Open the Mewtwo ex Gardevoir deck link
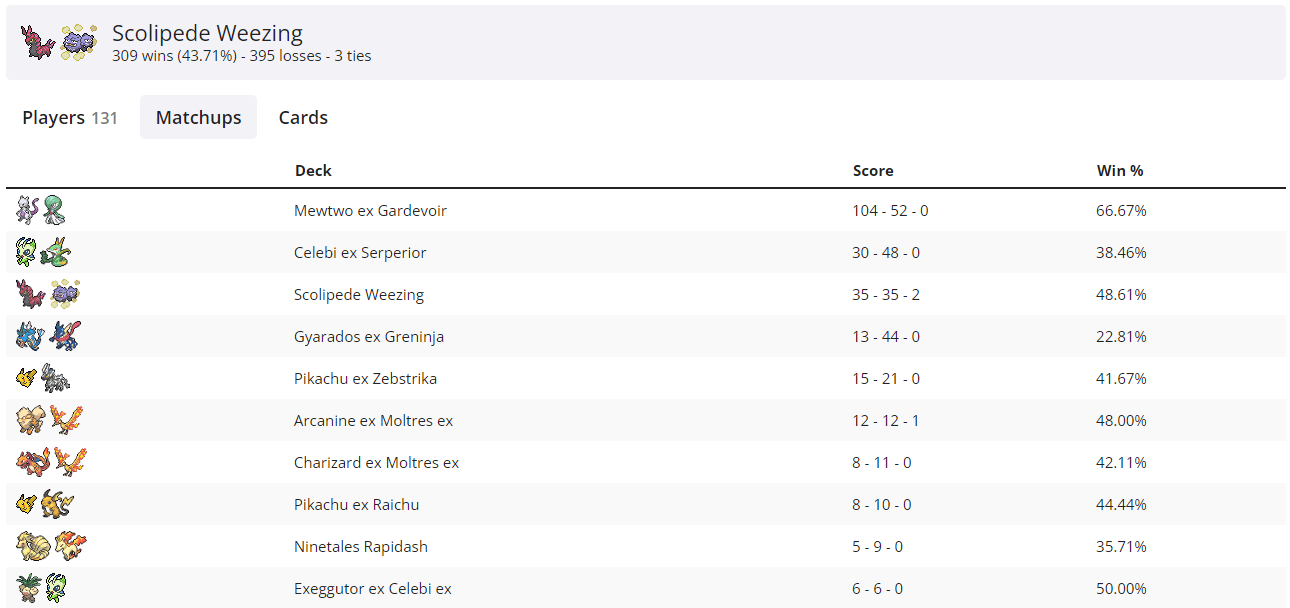 [x=370, y=211]
